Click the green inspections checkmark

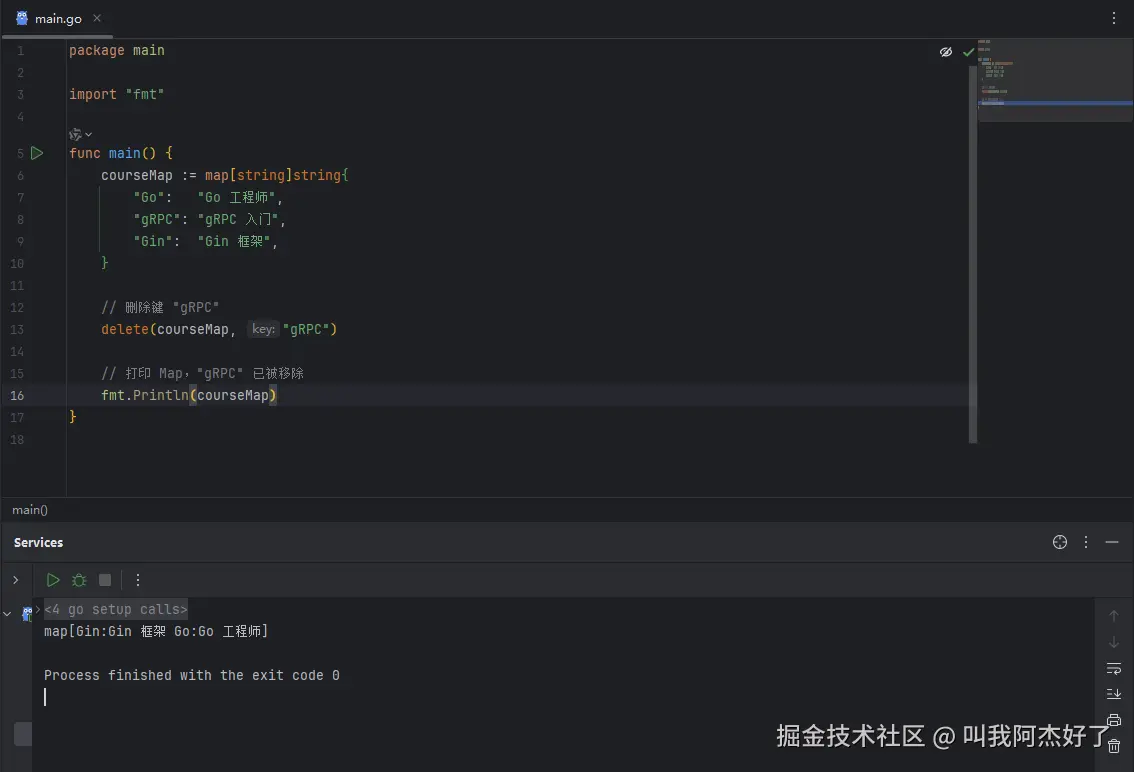[968, 52]
